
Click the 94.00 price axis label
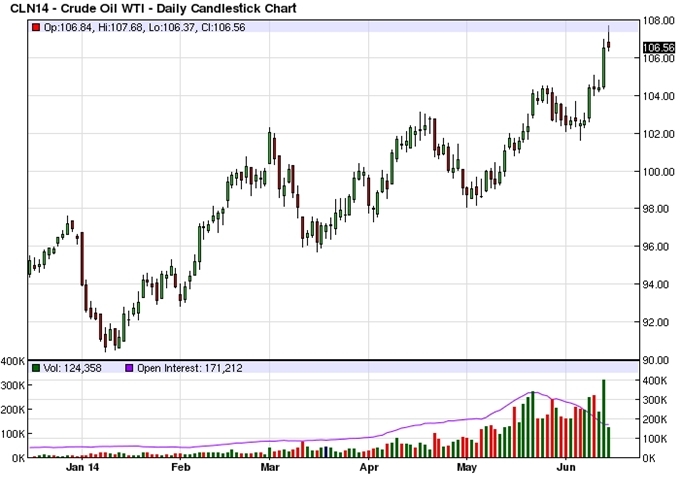[656, 284]
